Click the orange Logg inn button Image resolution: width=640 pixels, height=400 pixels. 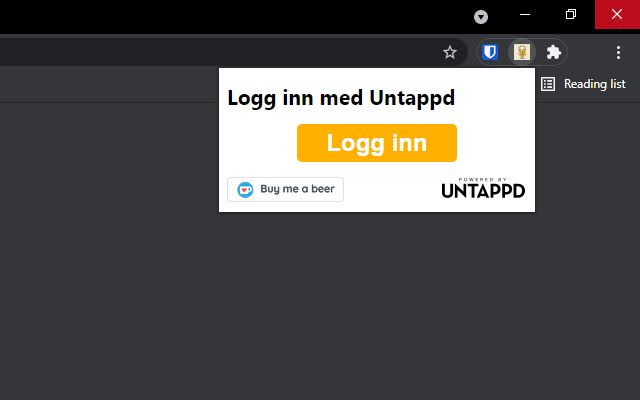[377, 143]
